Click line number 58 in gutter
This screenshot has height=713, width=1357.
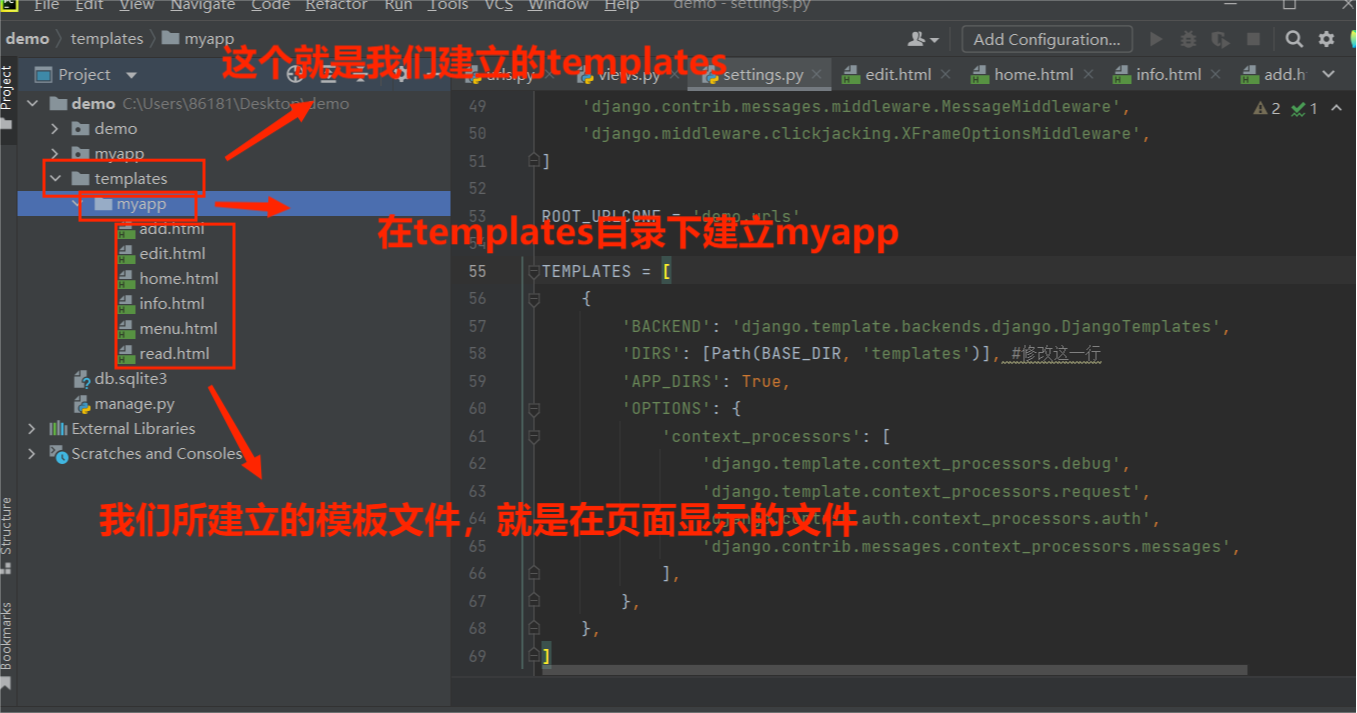[476, 353]
